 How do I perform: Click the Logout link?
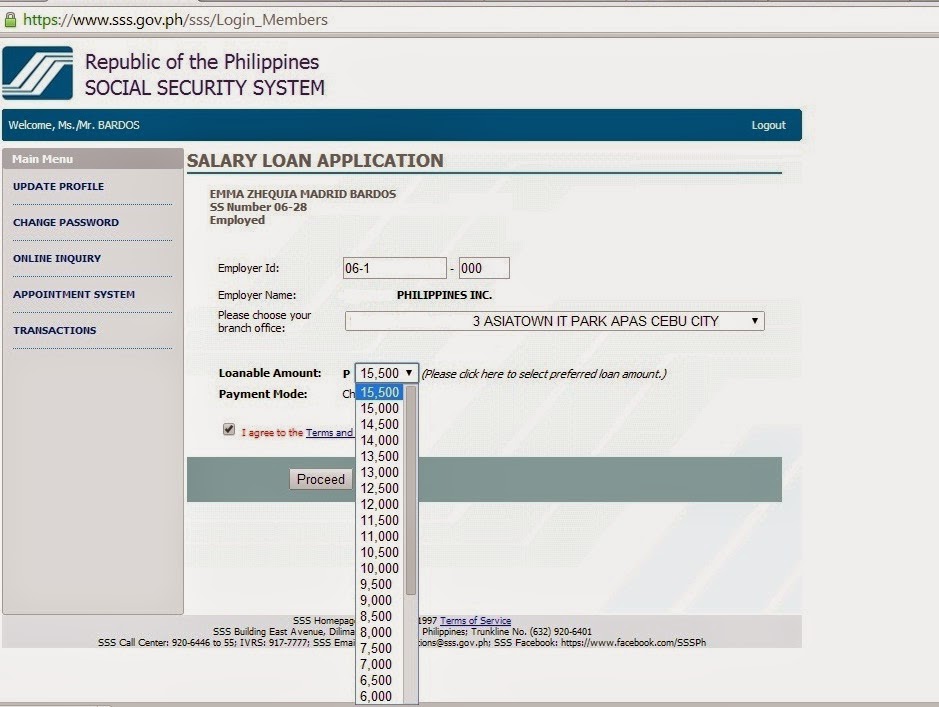point(768,125)
